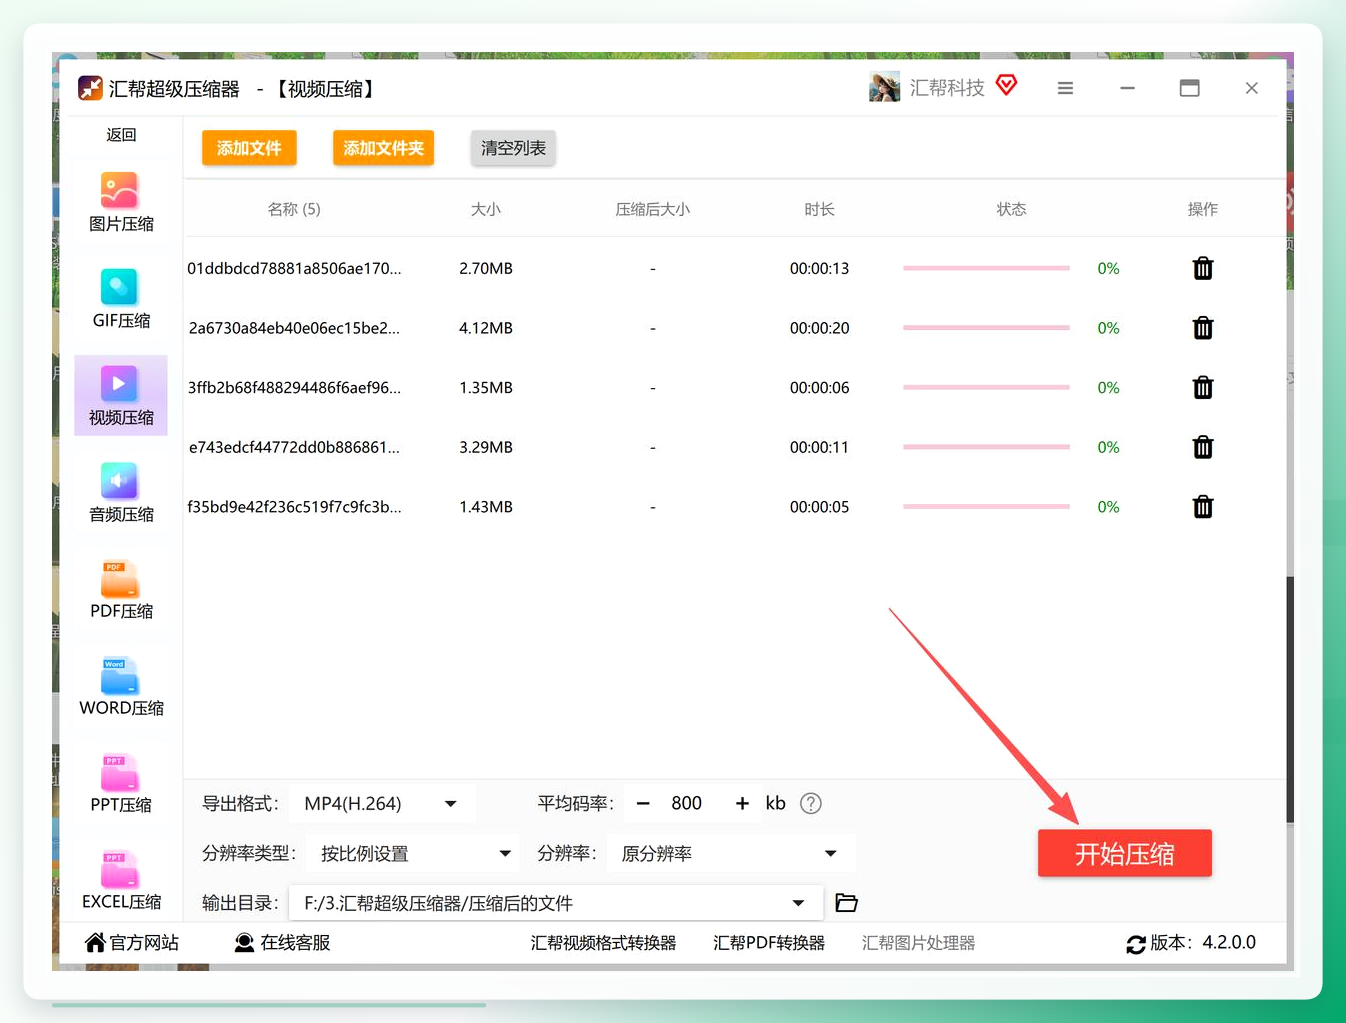Viewport: 1346px width, 1023px height.
Task: Switch to WORD压缩 in sidebar
Action: 121,687
